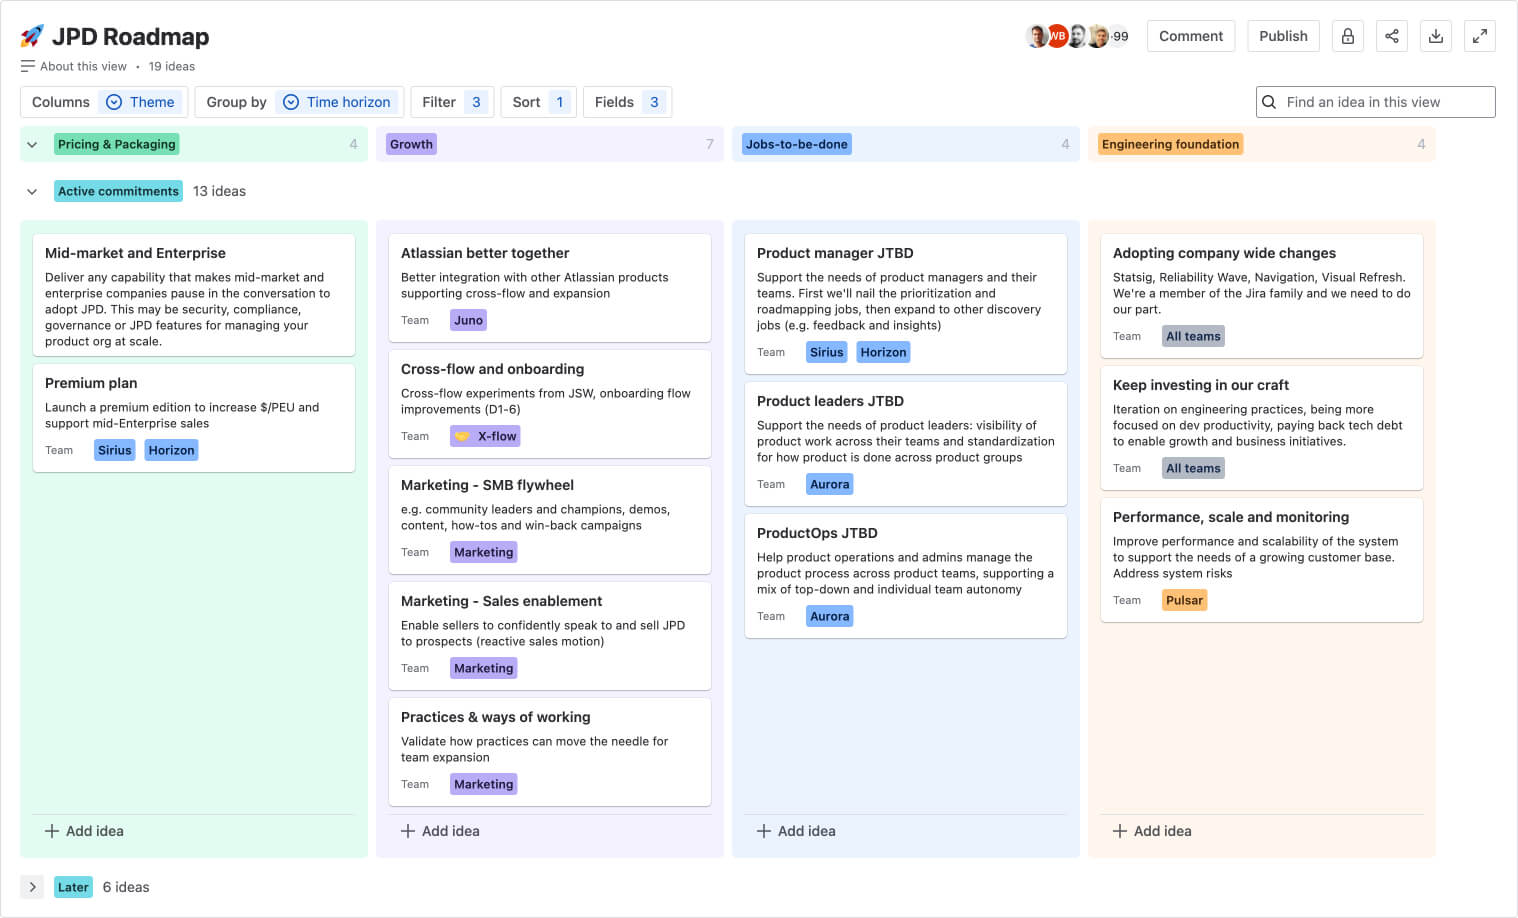Click Sirius tag on Premium plan card

pos(115,450)
